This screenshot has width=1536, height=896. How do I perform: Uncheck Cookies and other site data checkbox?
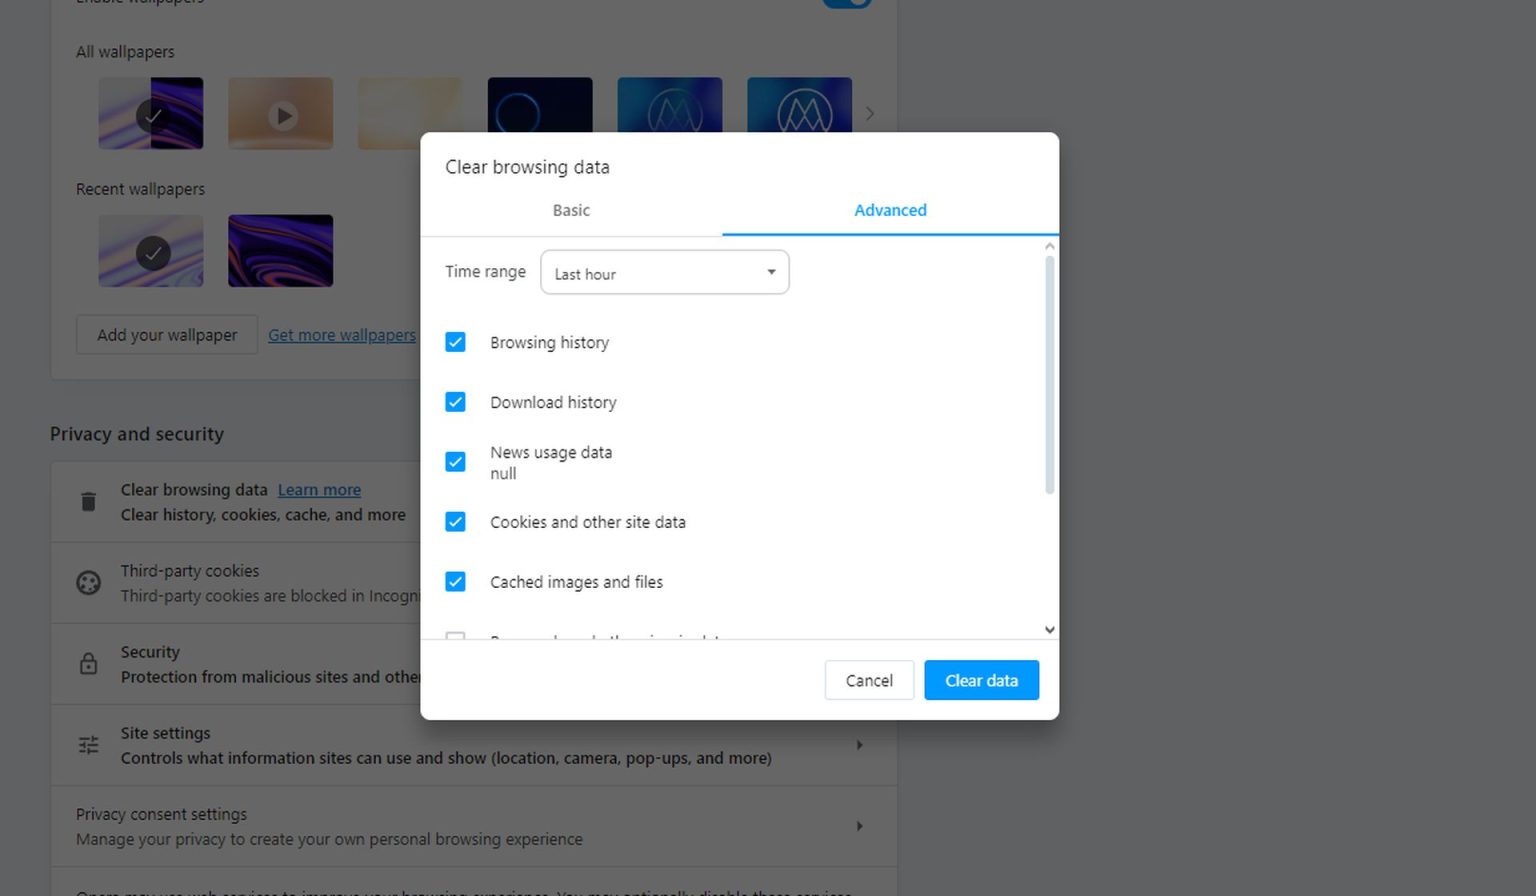click(x=455, y=522)
